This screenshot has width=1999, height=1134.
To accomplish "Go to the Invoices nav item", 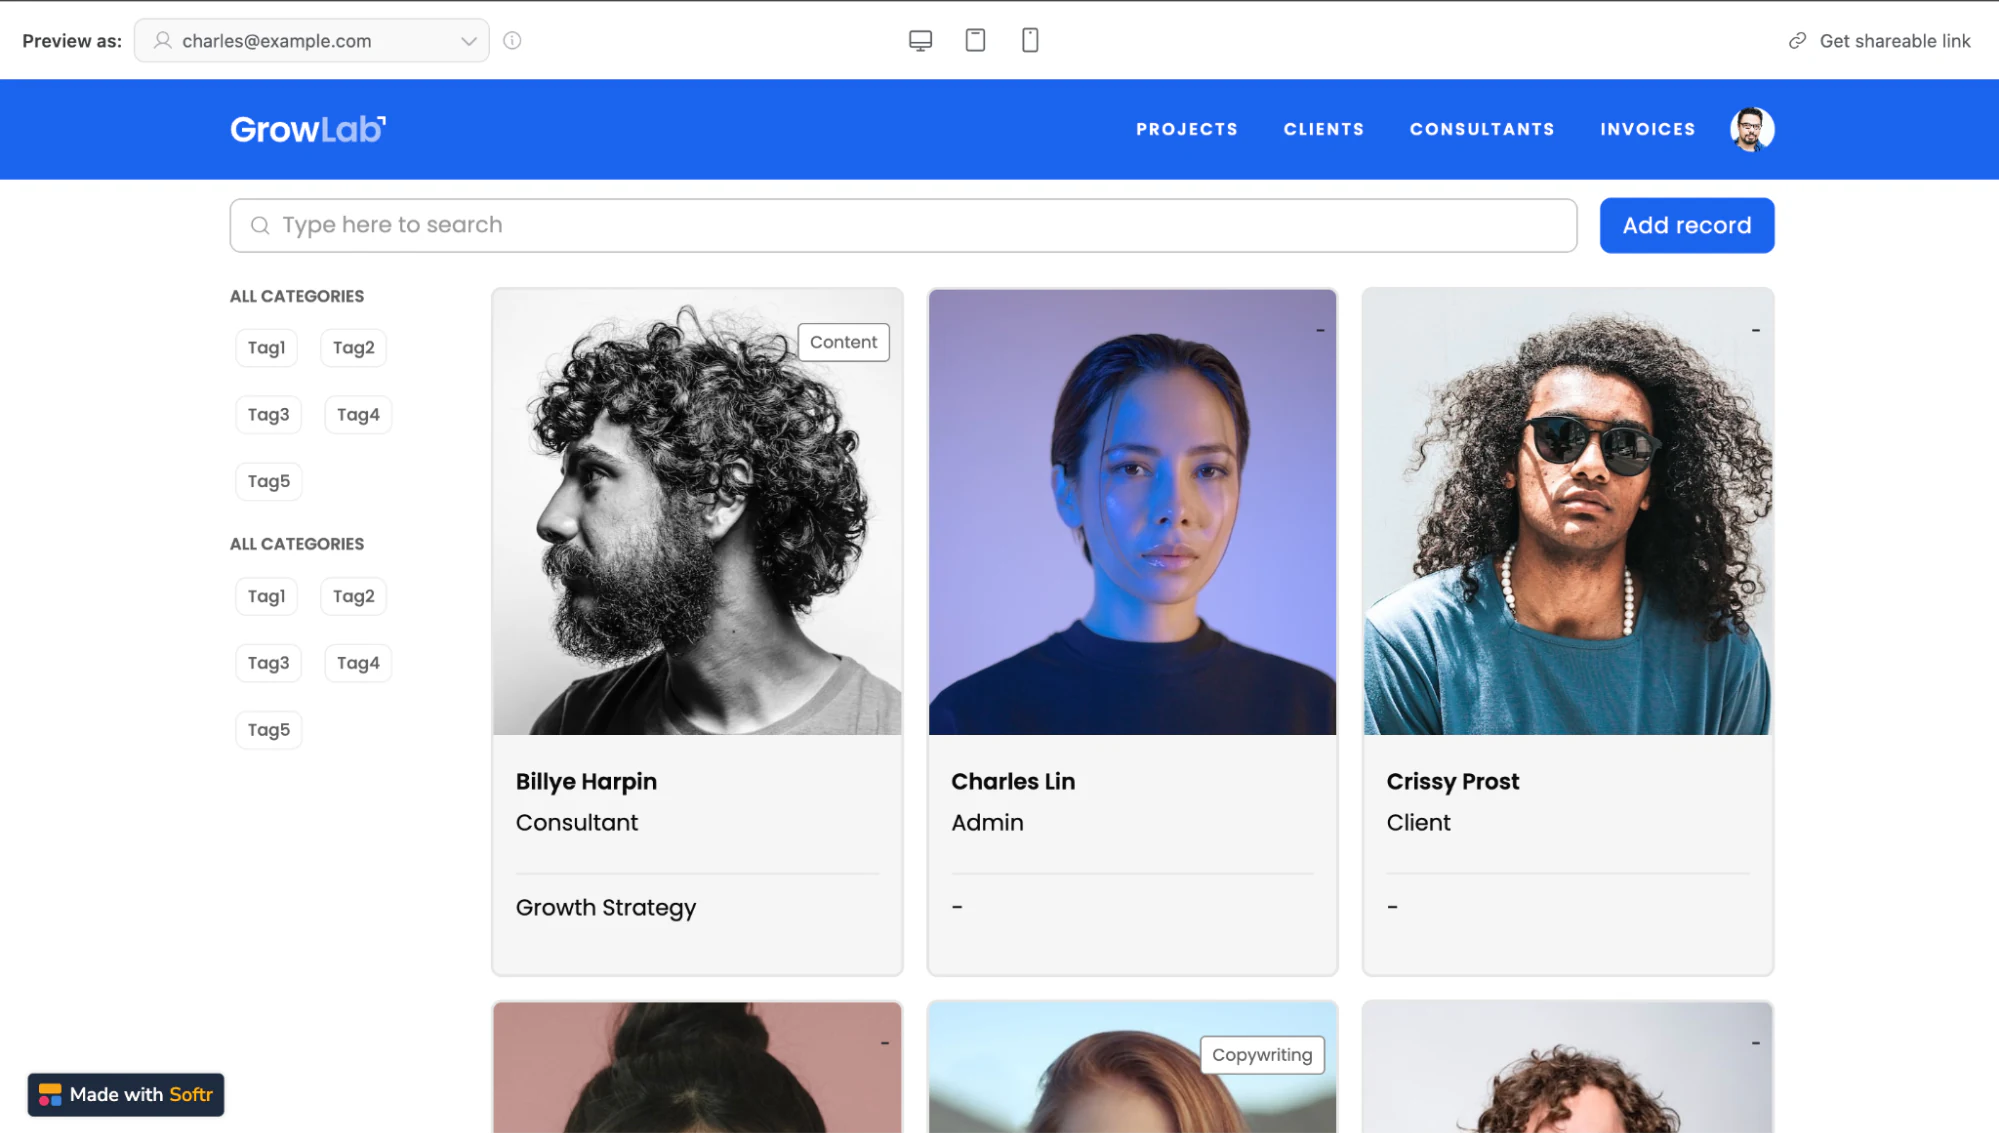I will pos(1647,129).
